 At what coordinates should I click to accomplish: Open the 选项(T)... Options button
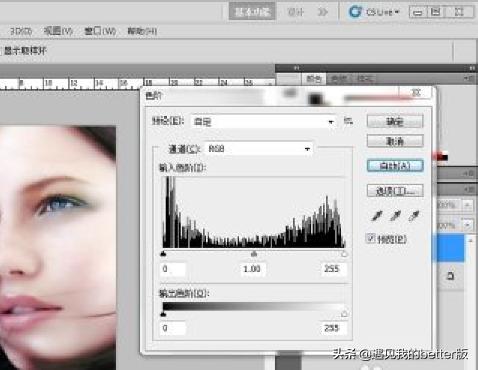point(395,191)
